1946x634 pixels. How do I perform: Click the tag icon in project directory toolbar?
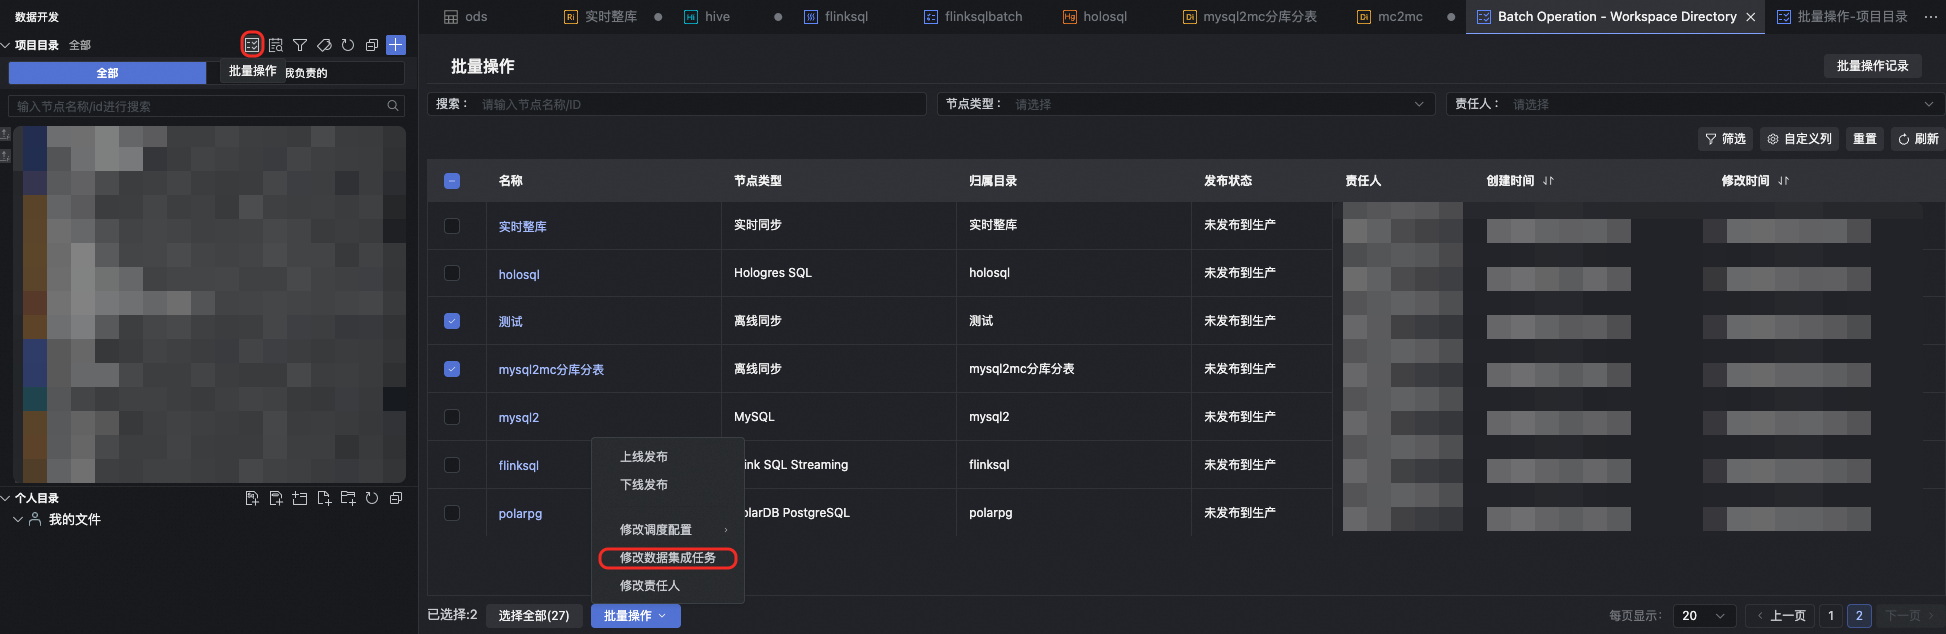324,45
